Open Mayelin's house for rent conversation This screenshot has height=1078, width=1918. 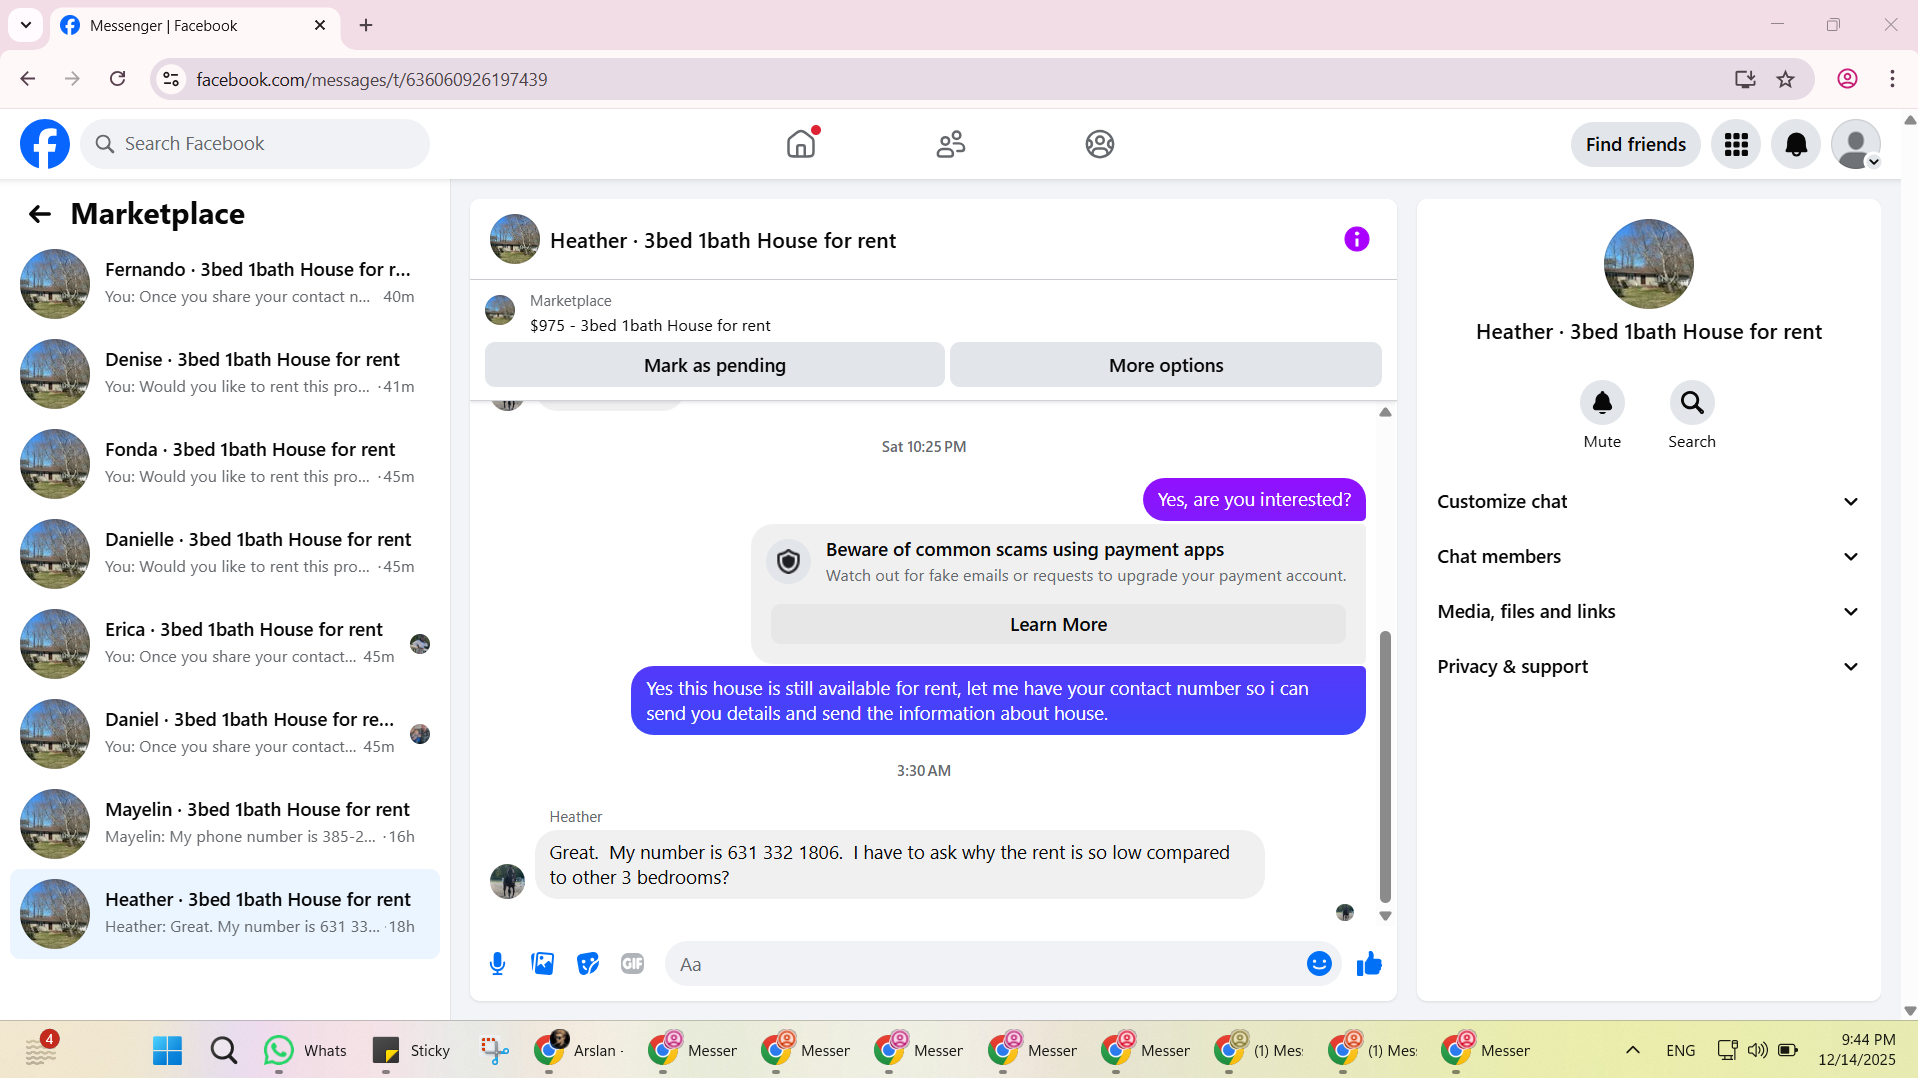tap(225, 824)
